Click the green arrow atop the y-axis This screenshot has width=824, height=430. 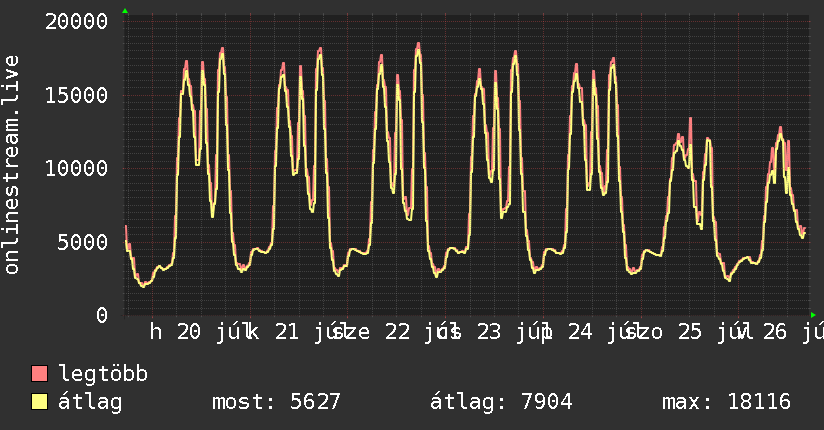[x=125, y=11]
